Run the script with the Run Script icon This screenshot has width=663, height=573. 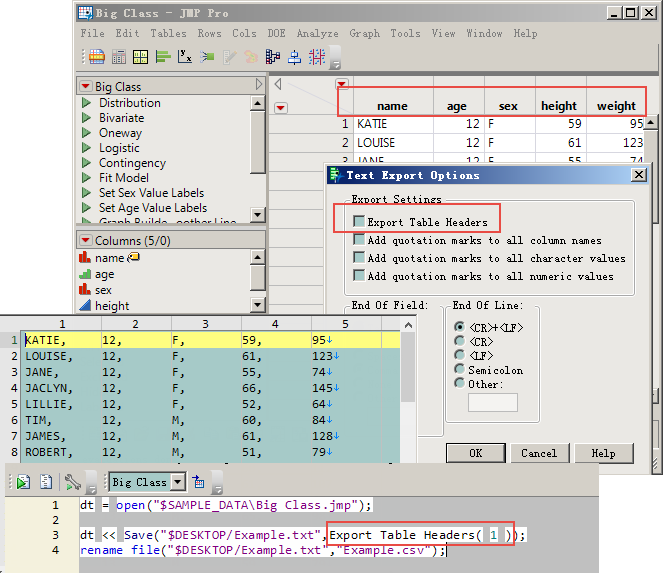[22, 482]
